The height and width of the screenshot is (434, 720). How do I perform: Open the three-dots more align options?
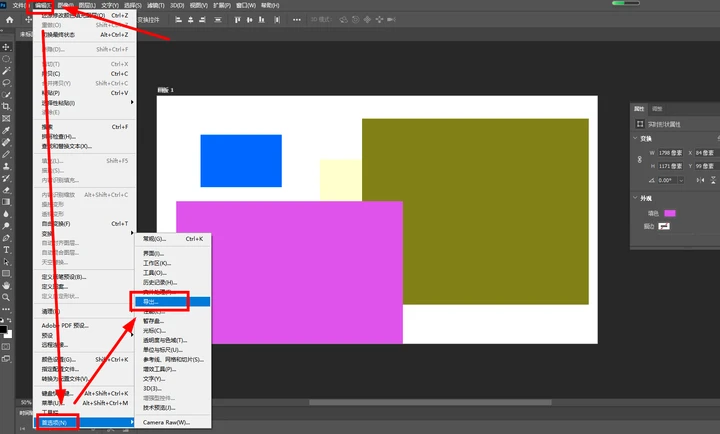(x=297, y=20)
